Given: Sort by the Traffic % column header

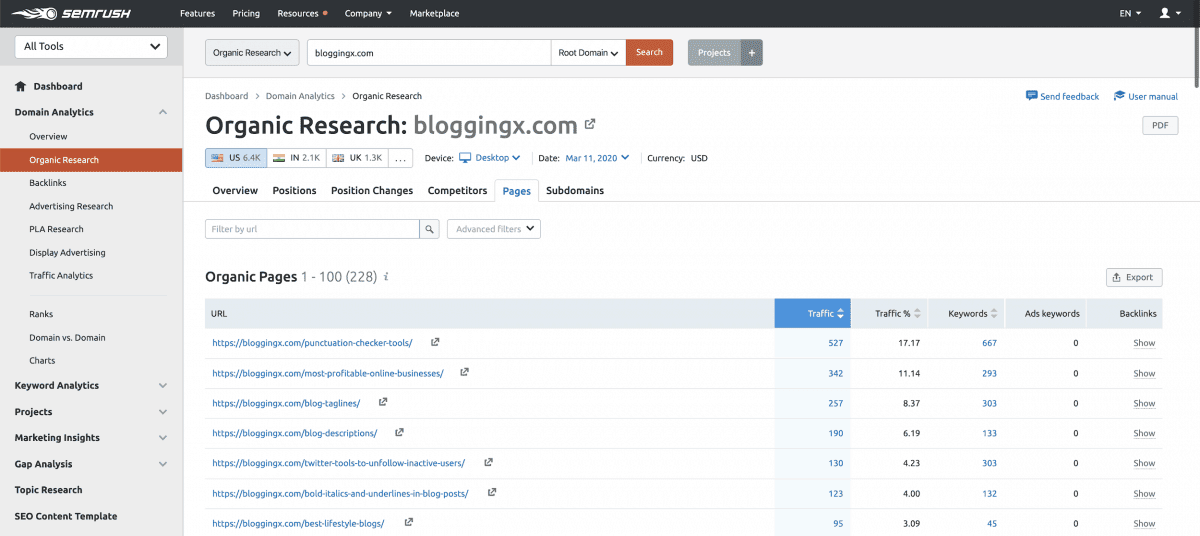Looking at the screenshot, I should click(x=890, y=313).
